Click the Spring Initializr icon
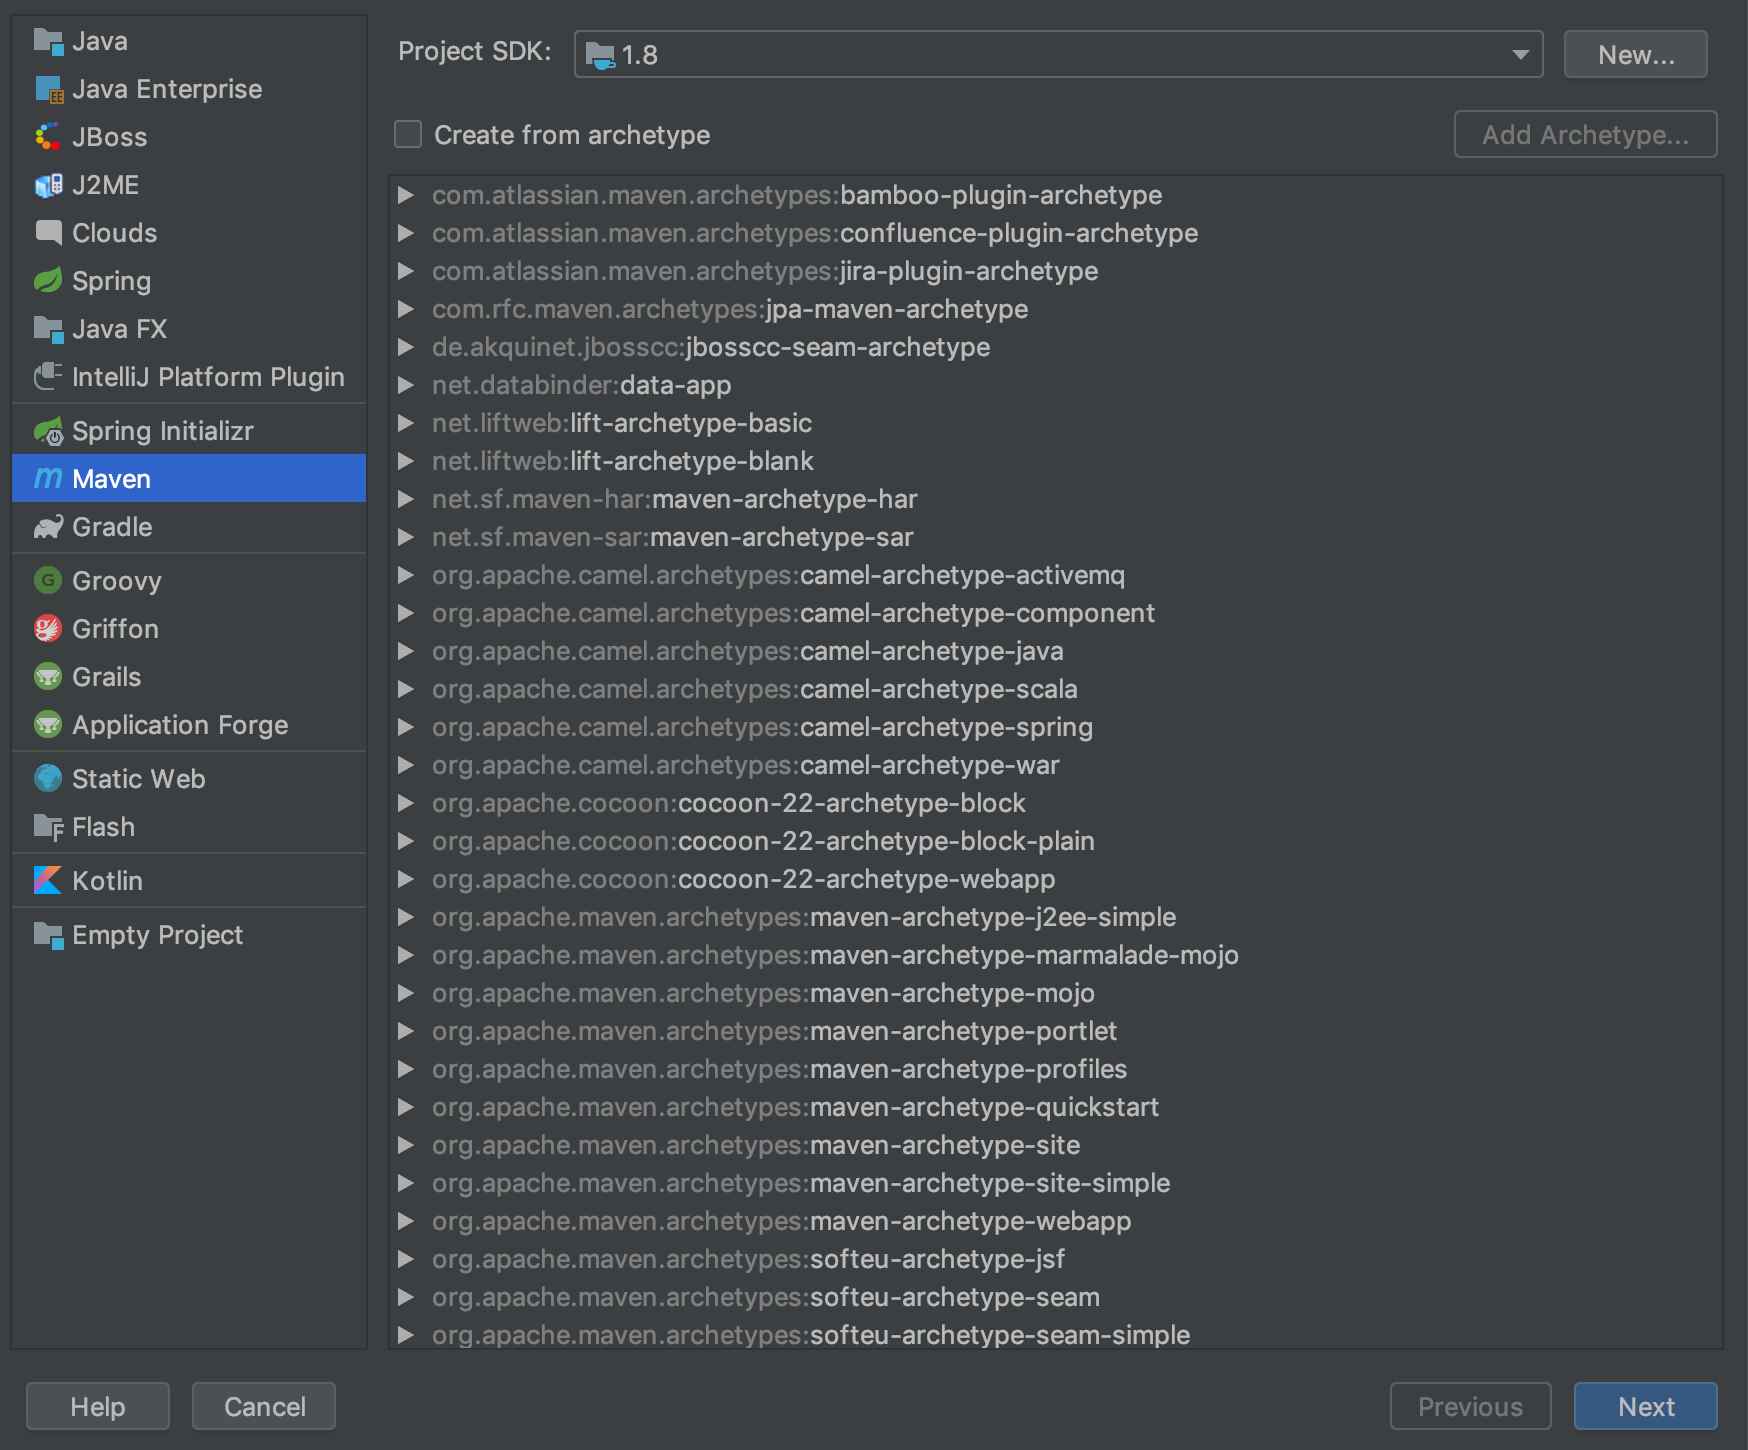 click(x=48, y=431)
